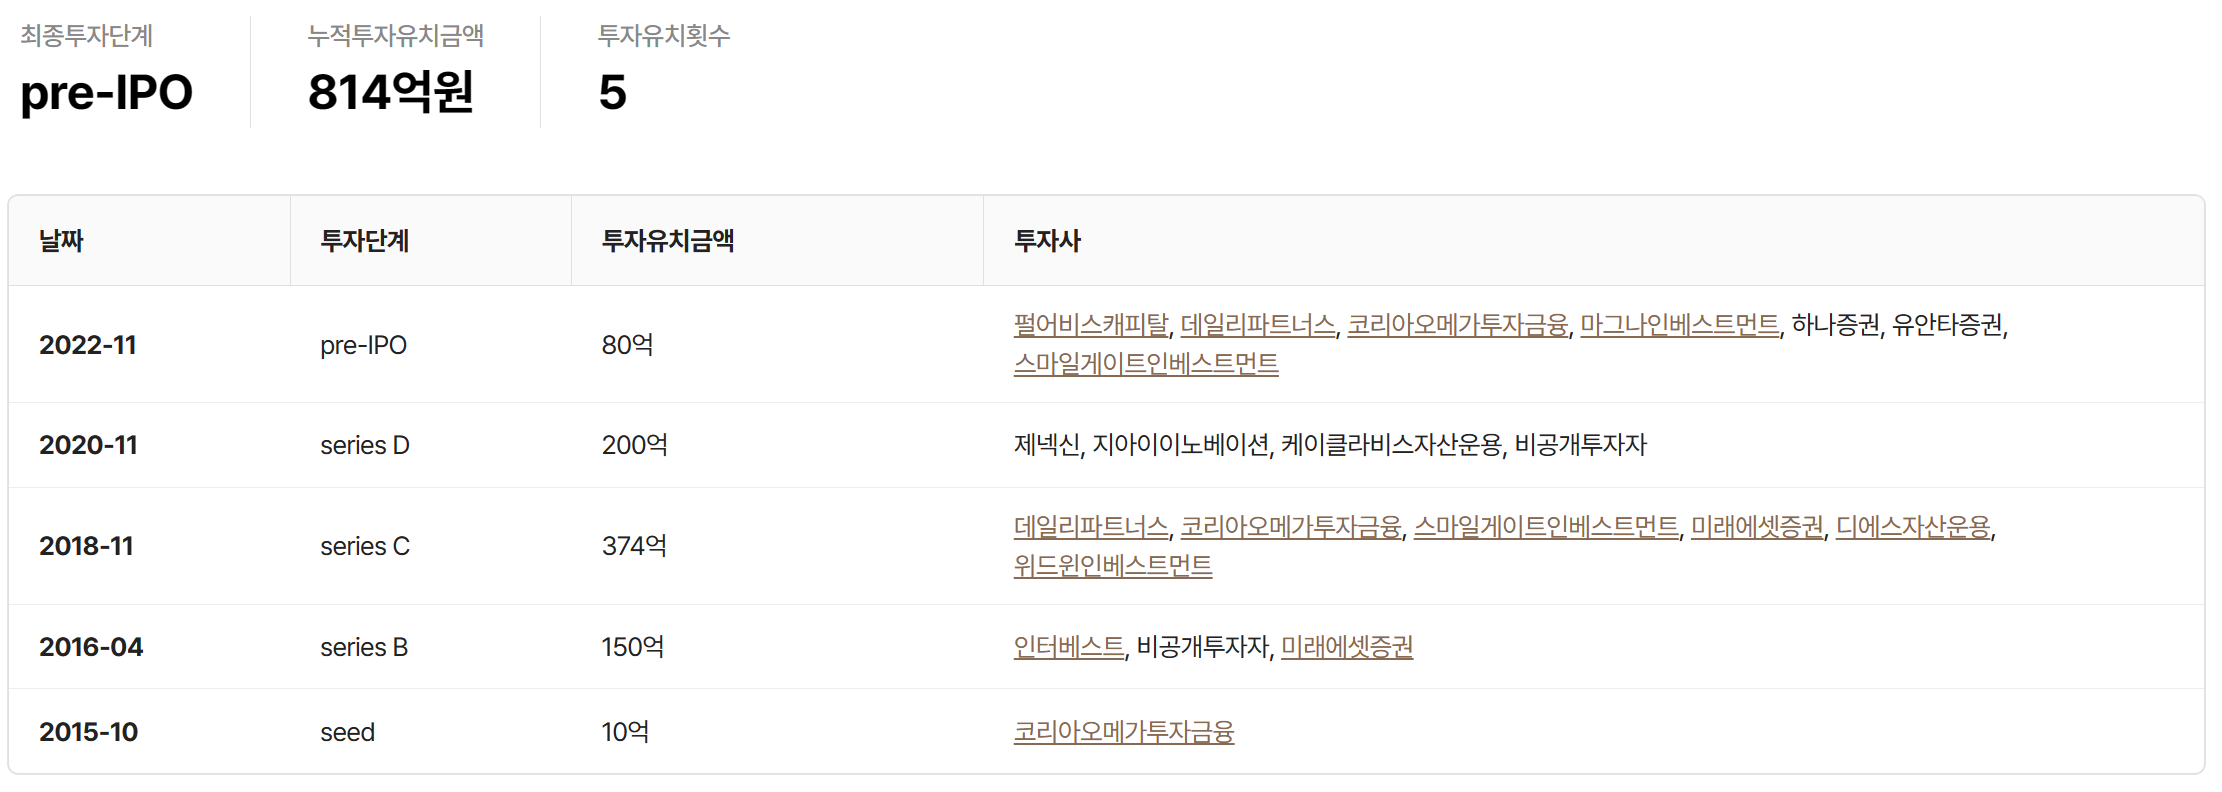Click the 2020-11 date cell

pyautogui.click(x=88, y=445)
